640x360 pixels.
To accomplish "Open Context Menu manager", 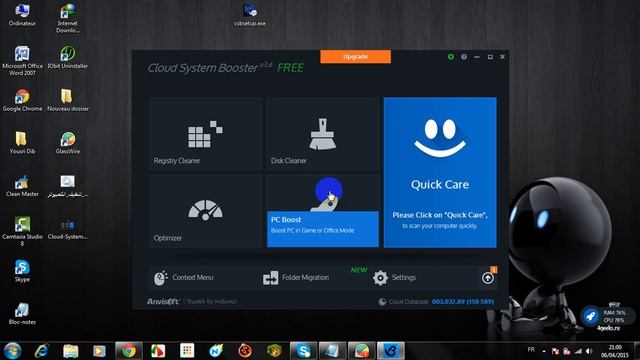I will tap(184, 278).
